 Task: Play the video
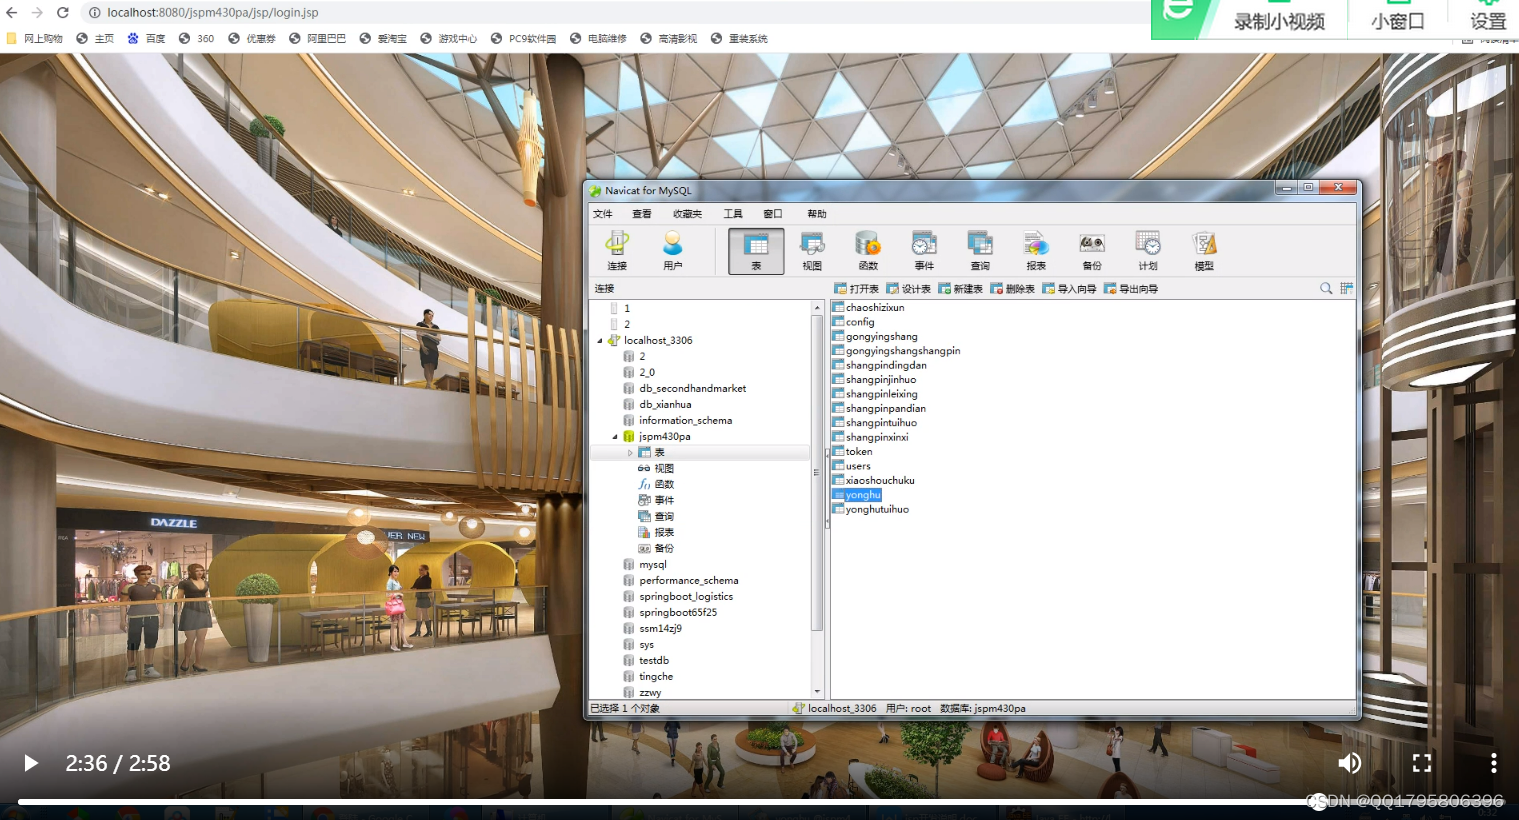(31, 763)
